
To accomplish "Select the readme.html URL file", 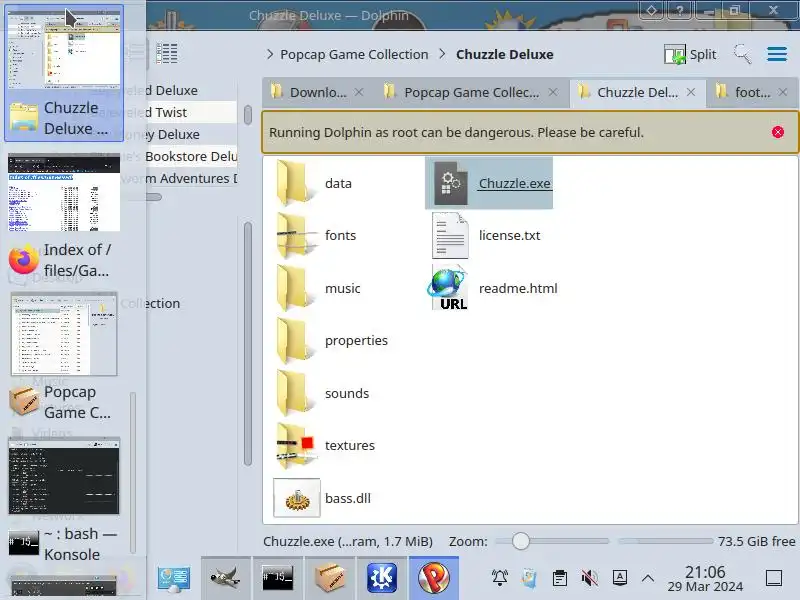I will (494, 289).
